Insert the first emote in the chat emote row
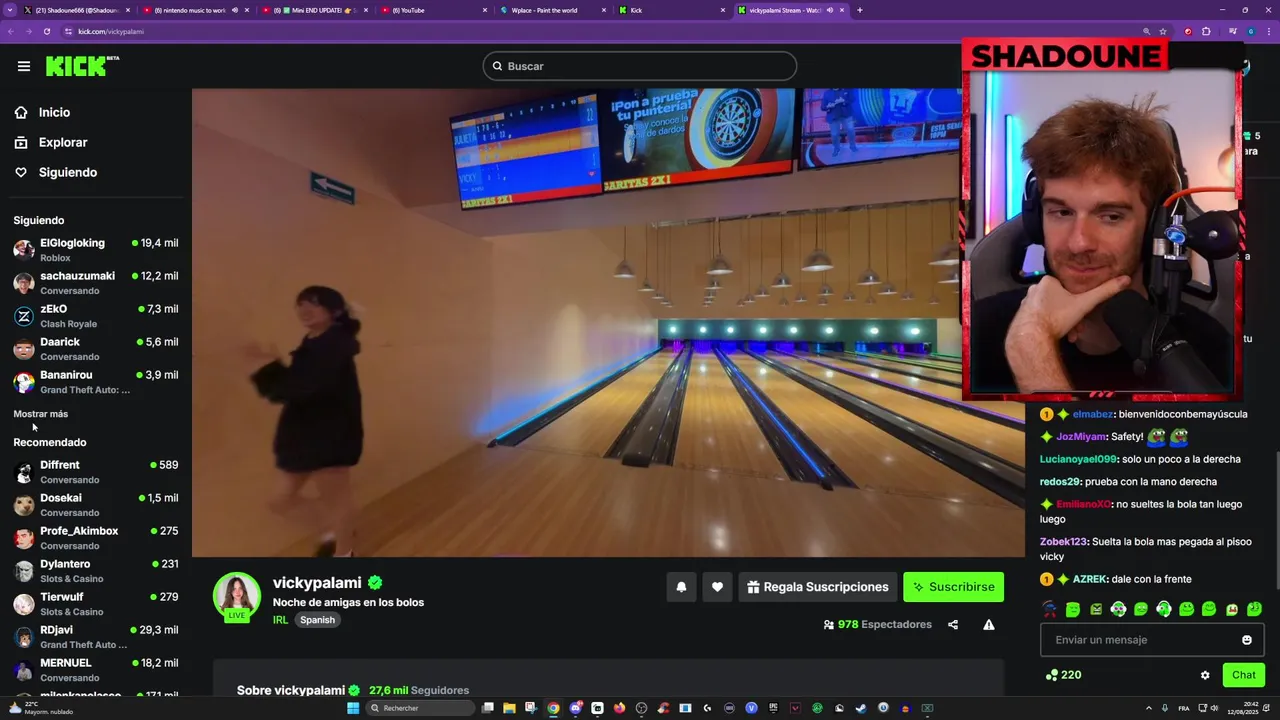 (1049, 609)
